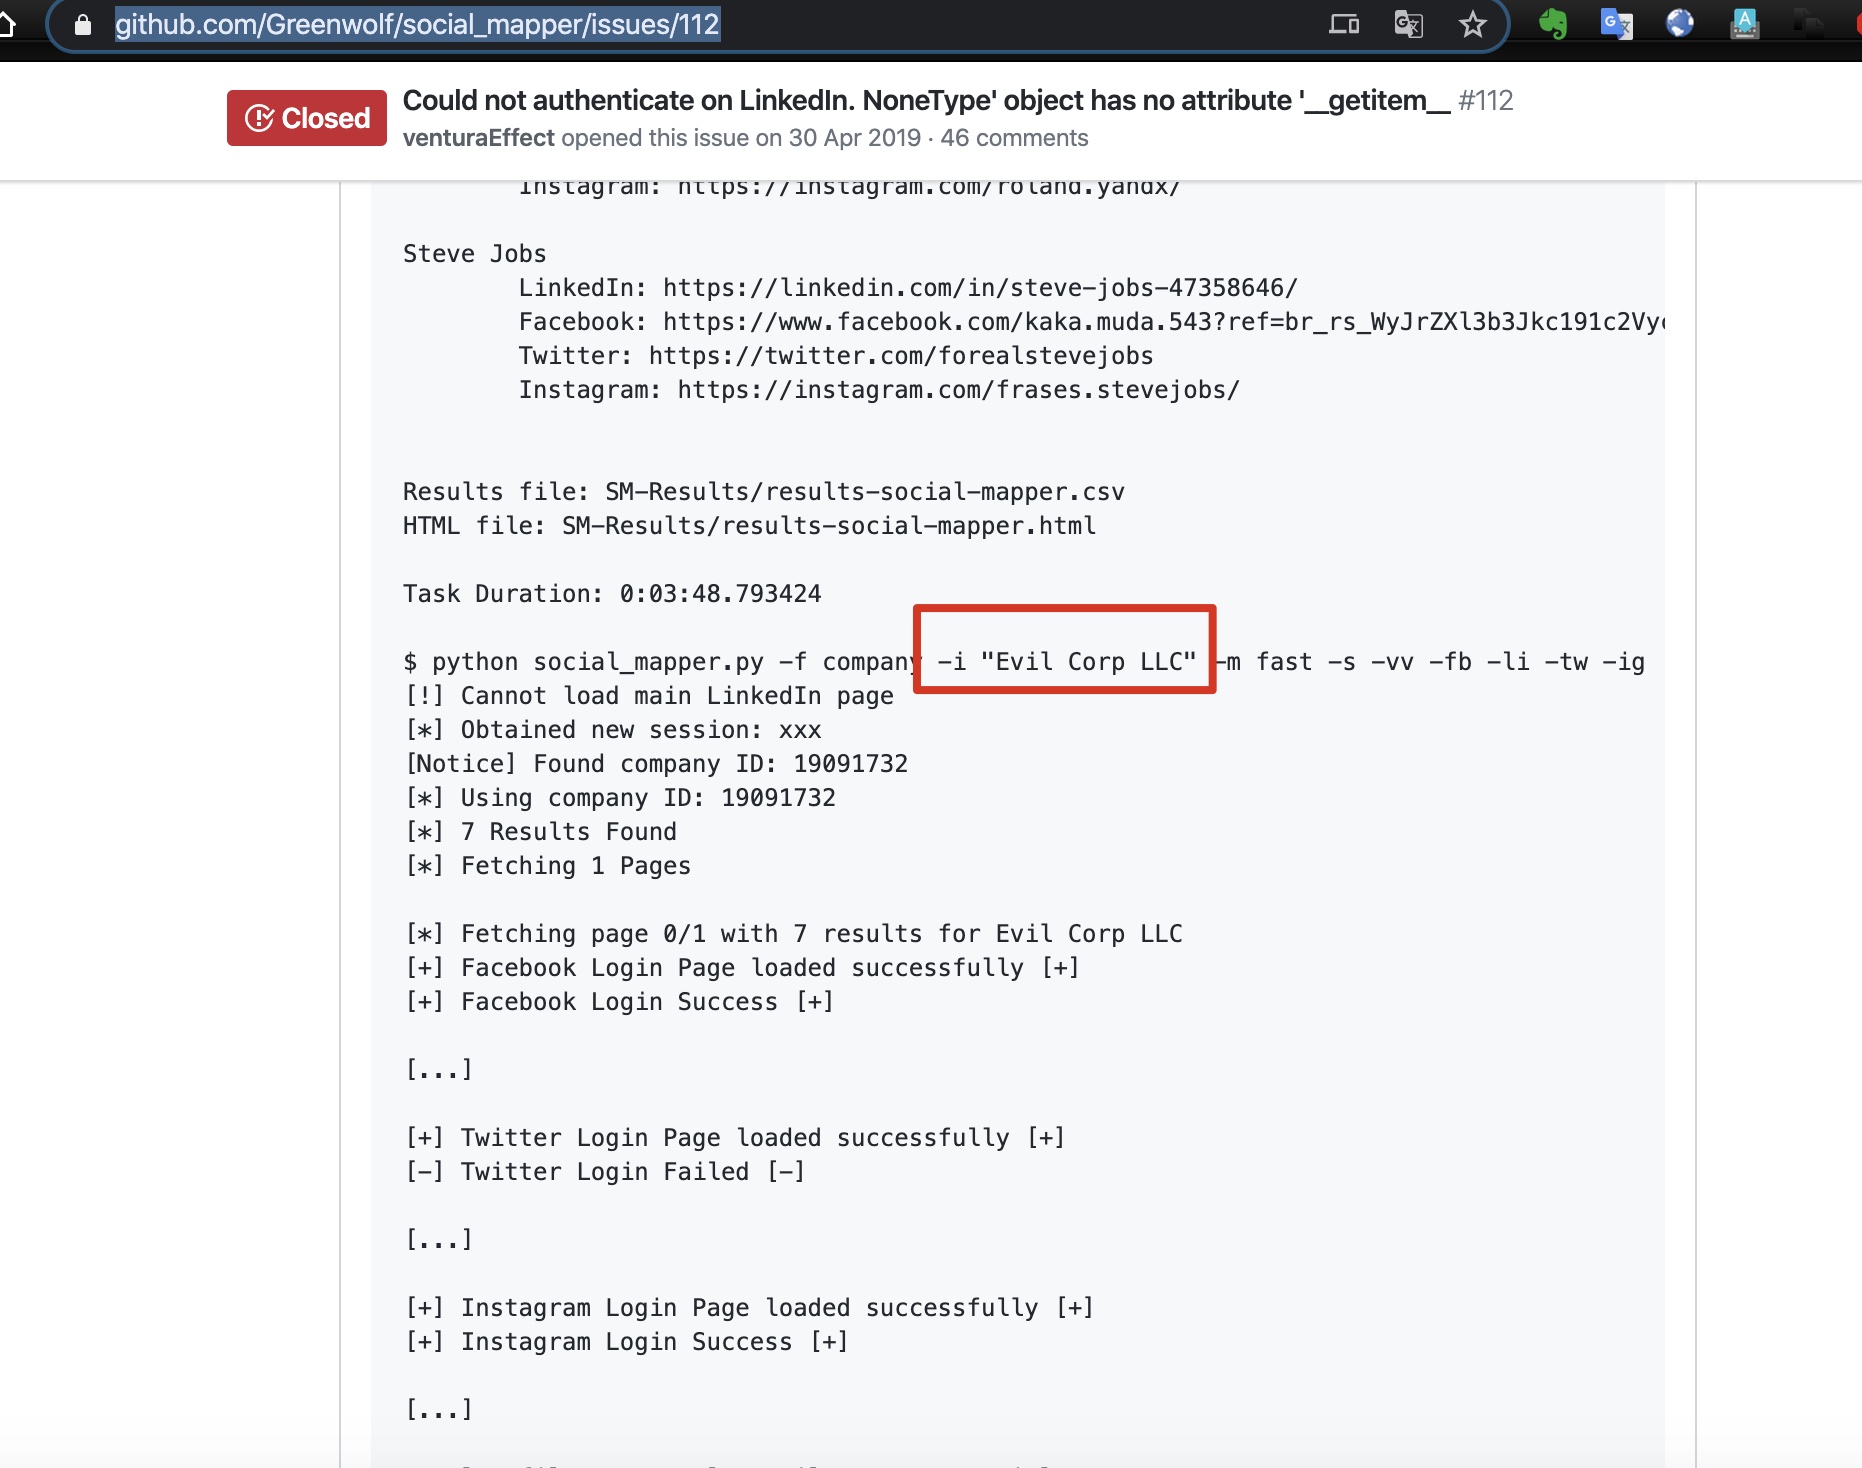Click the 'HTML file' results path line
This screenshot has width=1862, height=1468.
click(749, 526)
